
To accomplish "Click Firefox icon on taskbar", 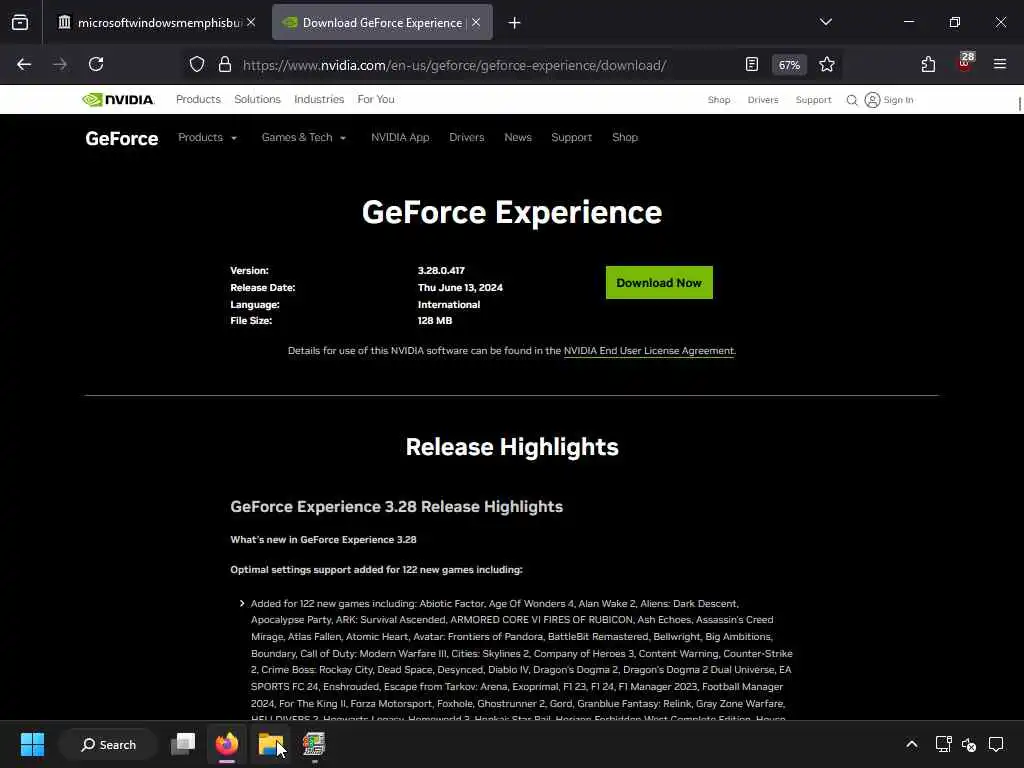I will click(227, 744).
